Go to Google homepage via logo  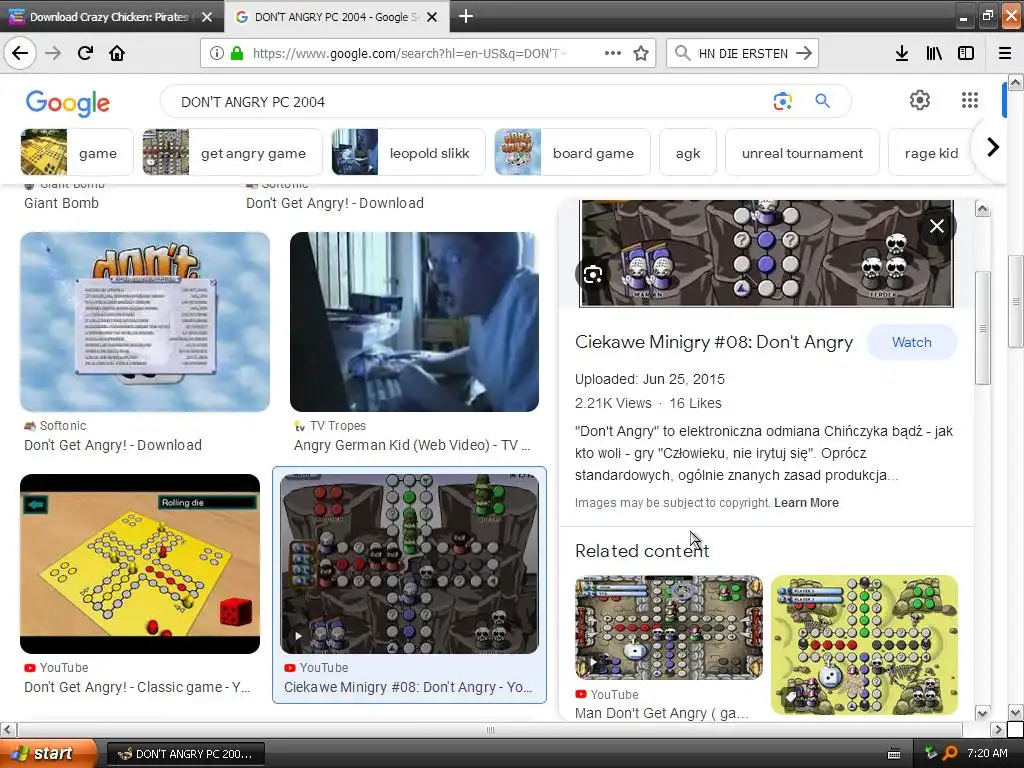68,103
